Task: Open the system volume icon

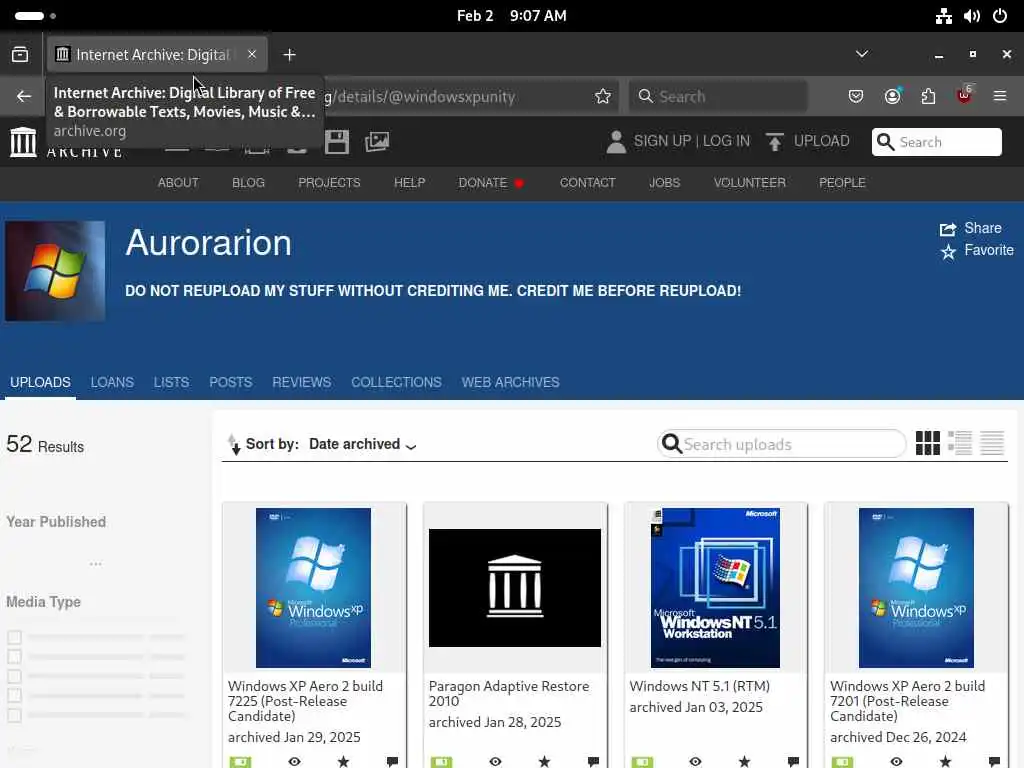Action: coord(972,16)
